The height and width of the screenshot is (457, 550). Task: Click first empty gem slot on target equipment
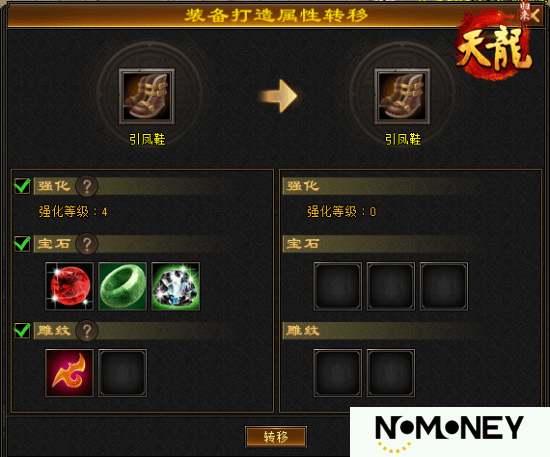[x=337, y=286]
